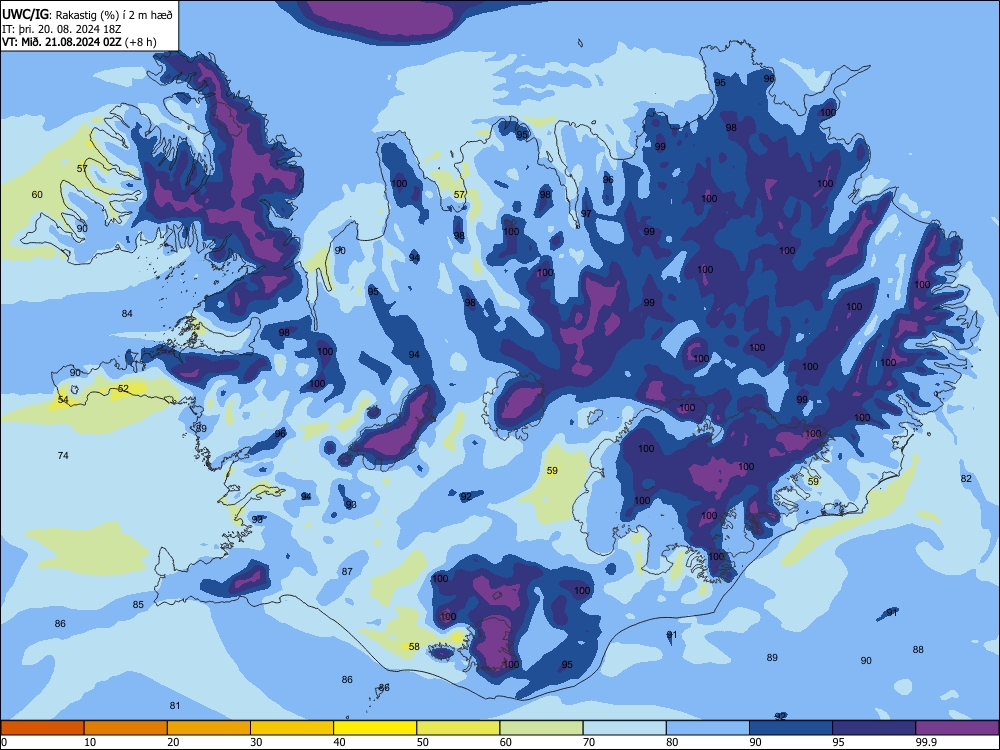1000x750 pixels.
Task: Click the map value 74 over the sea
Action: point(63,455)
